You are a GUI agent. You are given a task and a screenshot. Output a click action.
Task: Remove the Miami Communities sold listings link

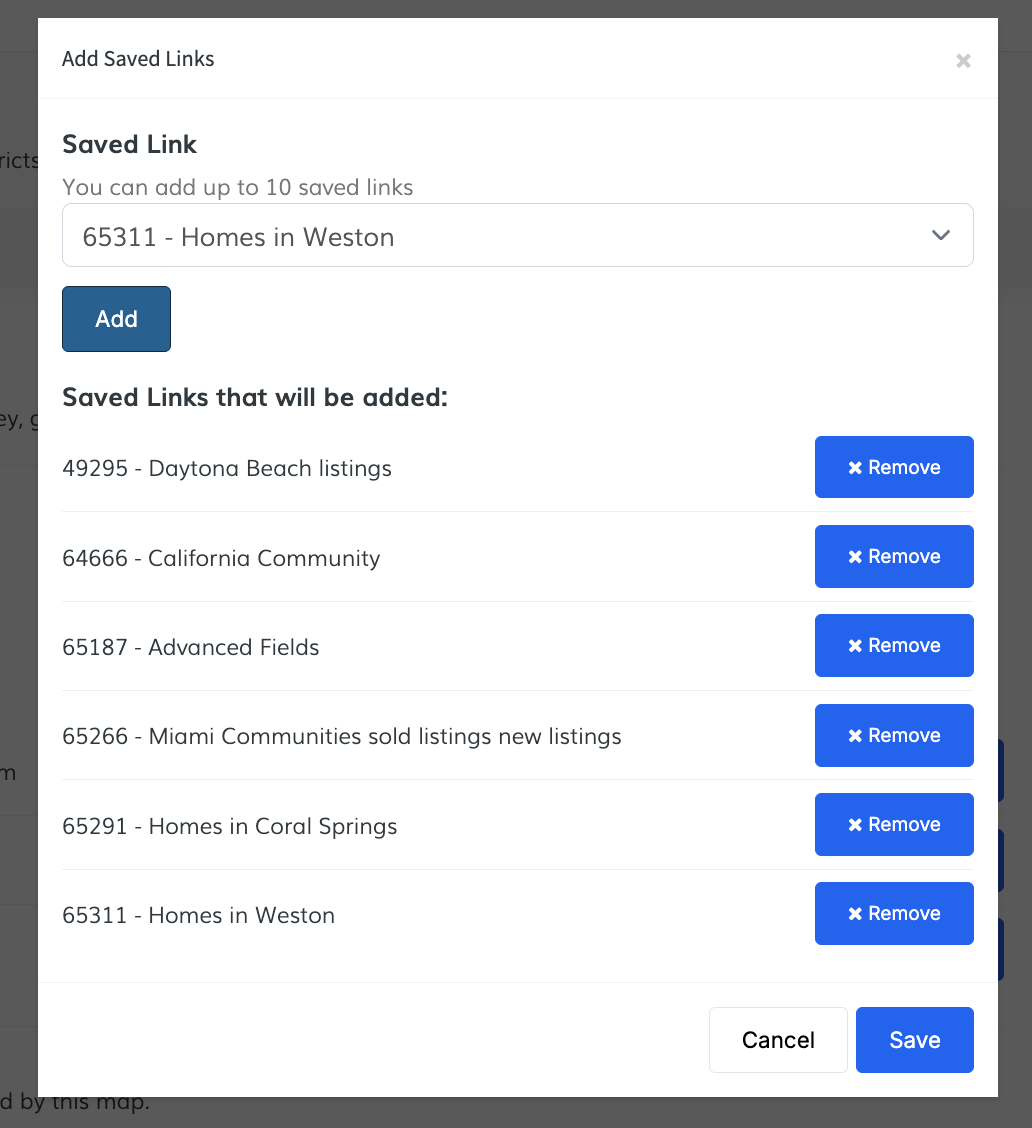pos(893,735)
